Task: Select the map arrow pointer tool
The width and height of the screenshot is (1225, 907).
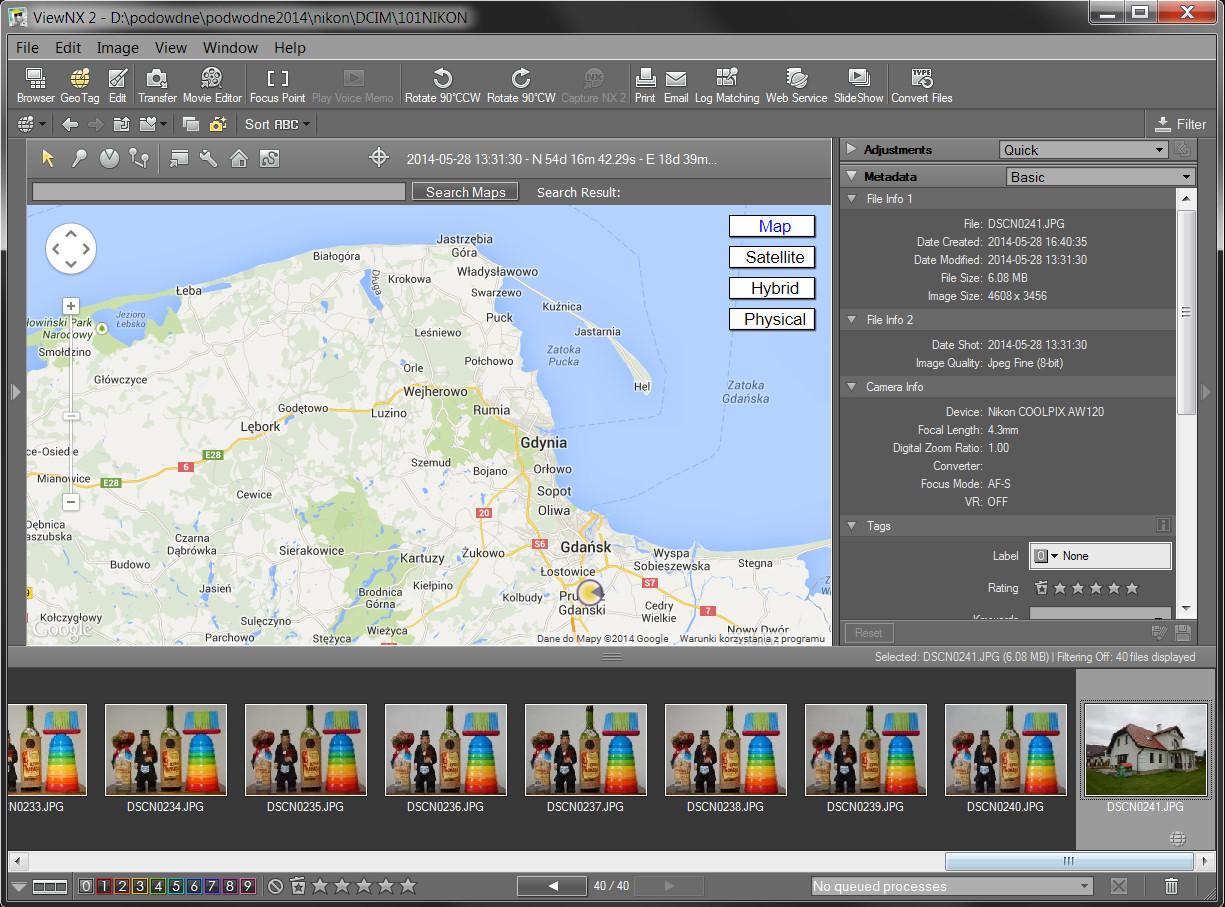Action: click(48, 158)
